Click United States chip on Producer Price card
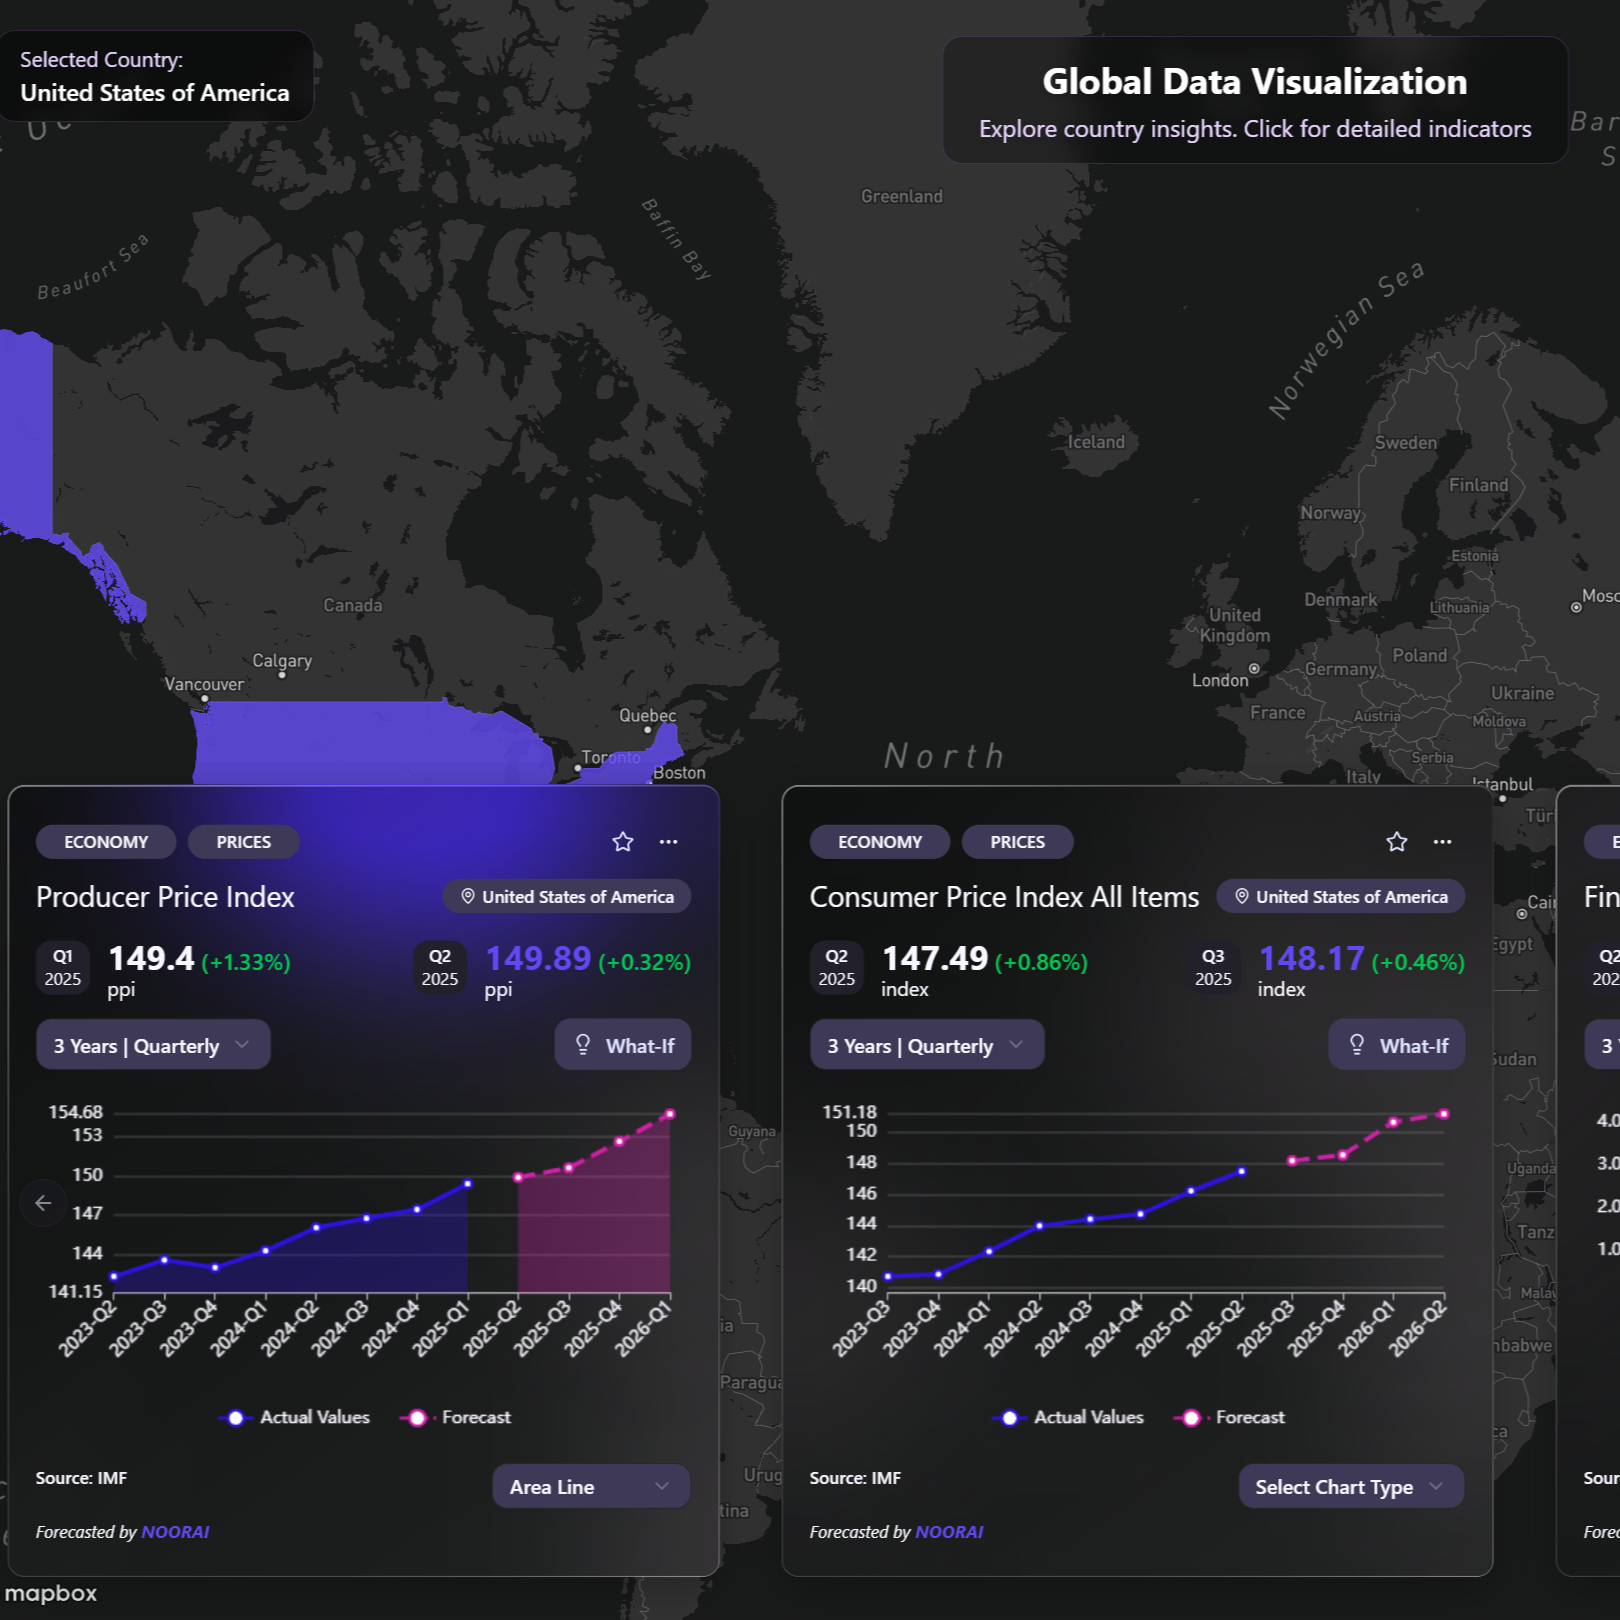This screenshot has height=1620, width=1620. click(x=567, y=897)
